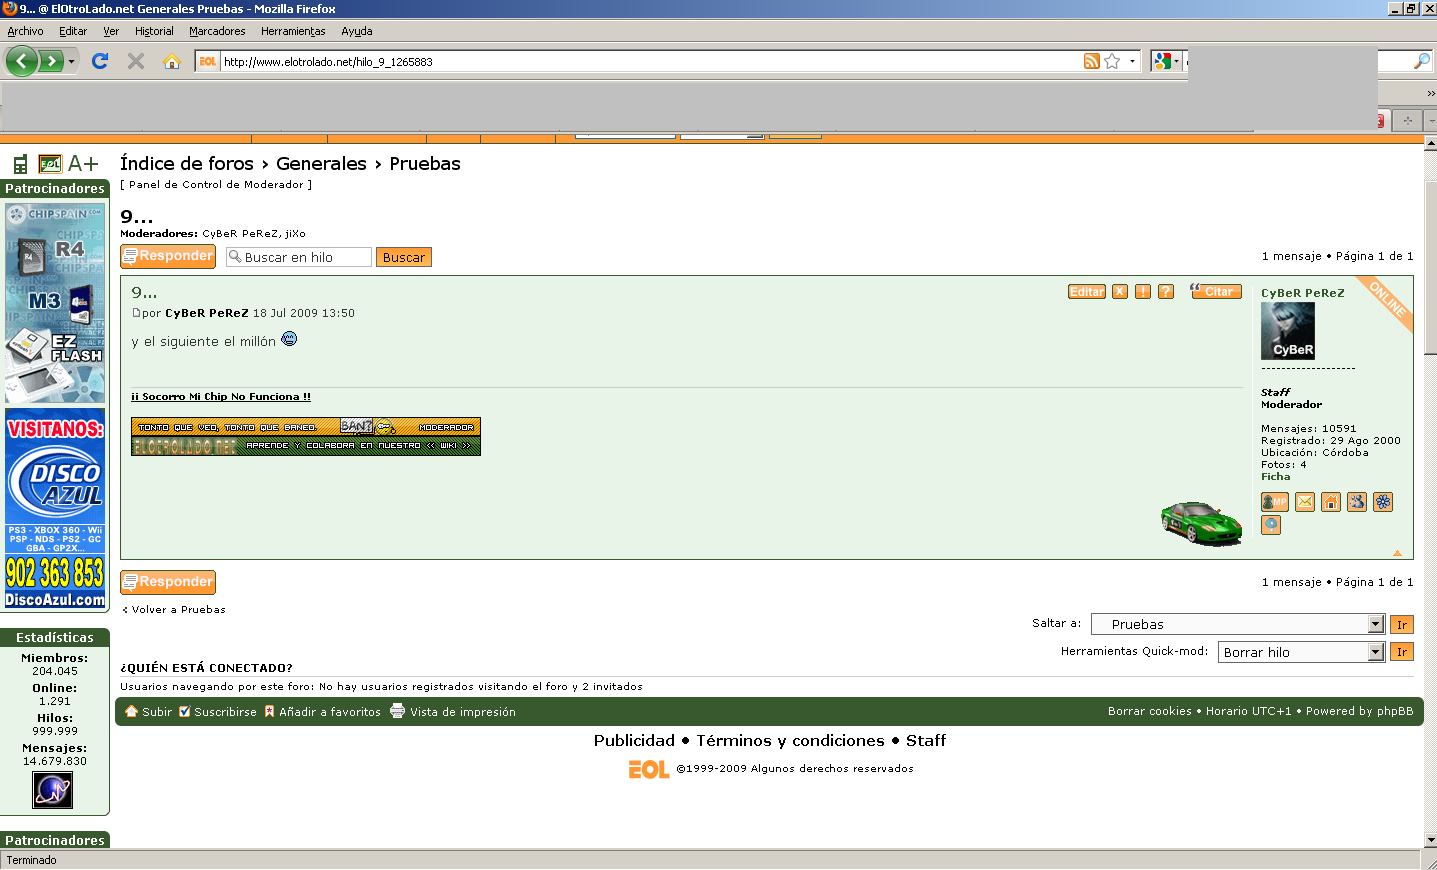The width and height of the screenshot is (1437, 870).
Task: Visit user's website via house icon
Action: 1331,502
